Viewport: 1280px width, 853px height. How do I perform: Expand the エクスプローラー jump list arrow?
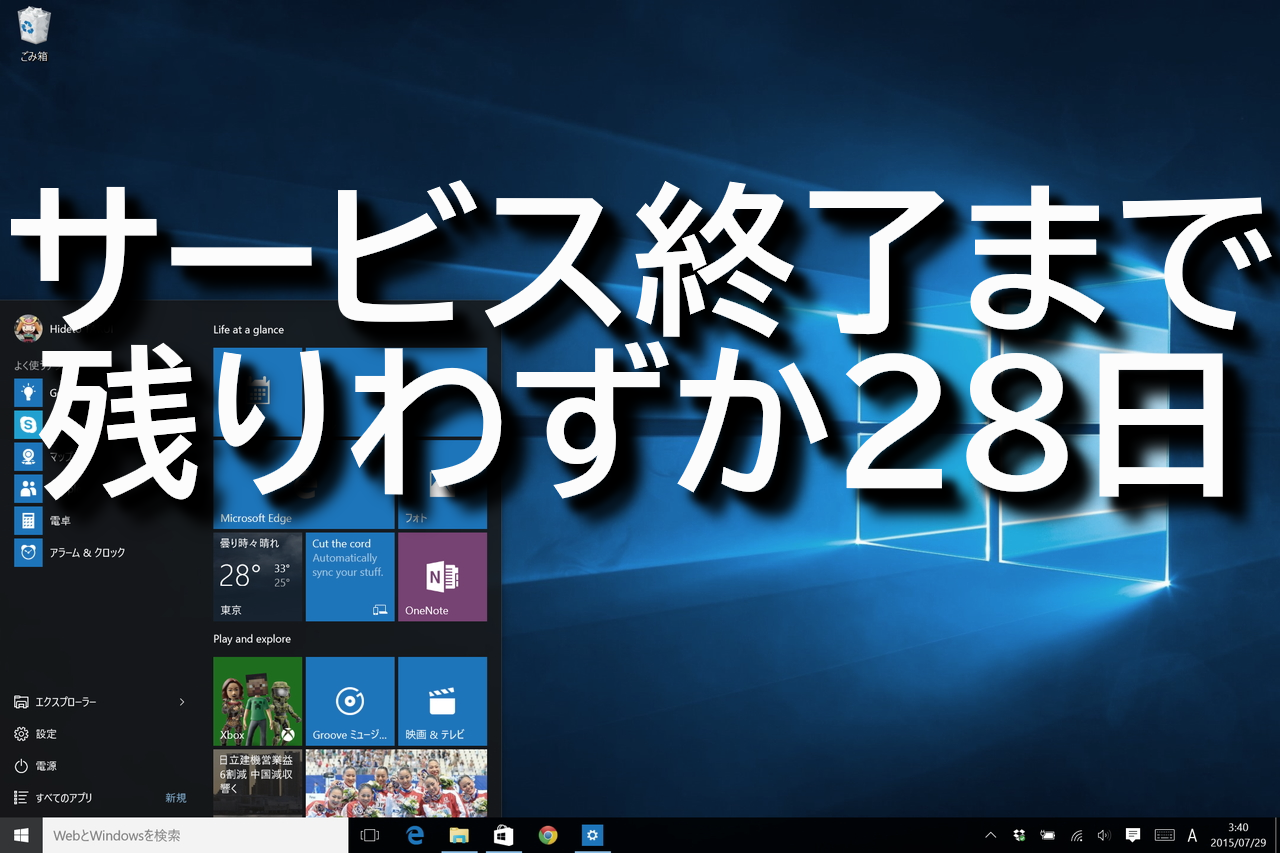tap(181, 702)
